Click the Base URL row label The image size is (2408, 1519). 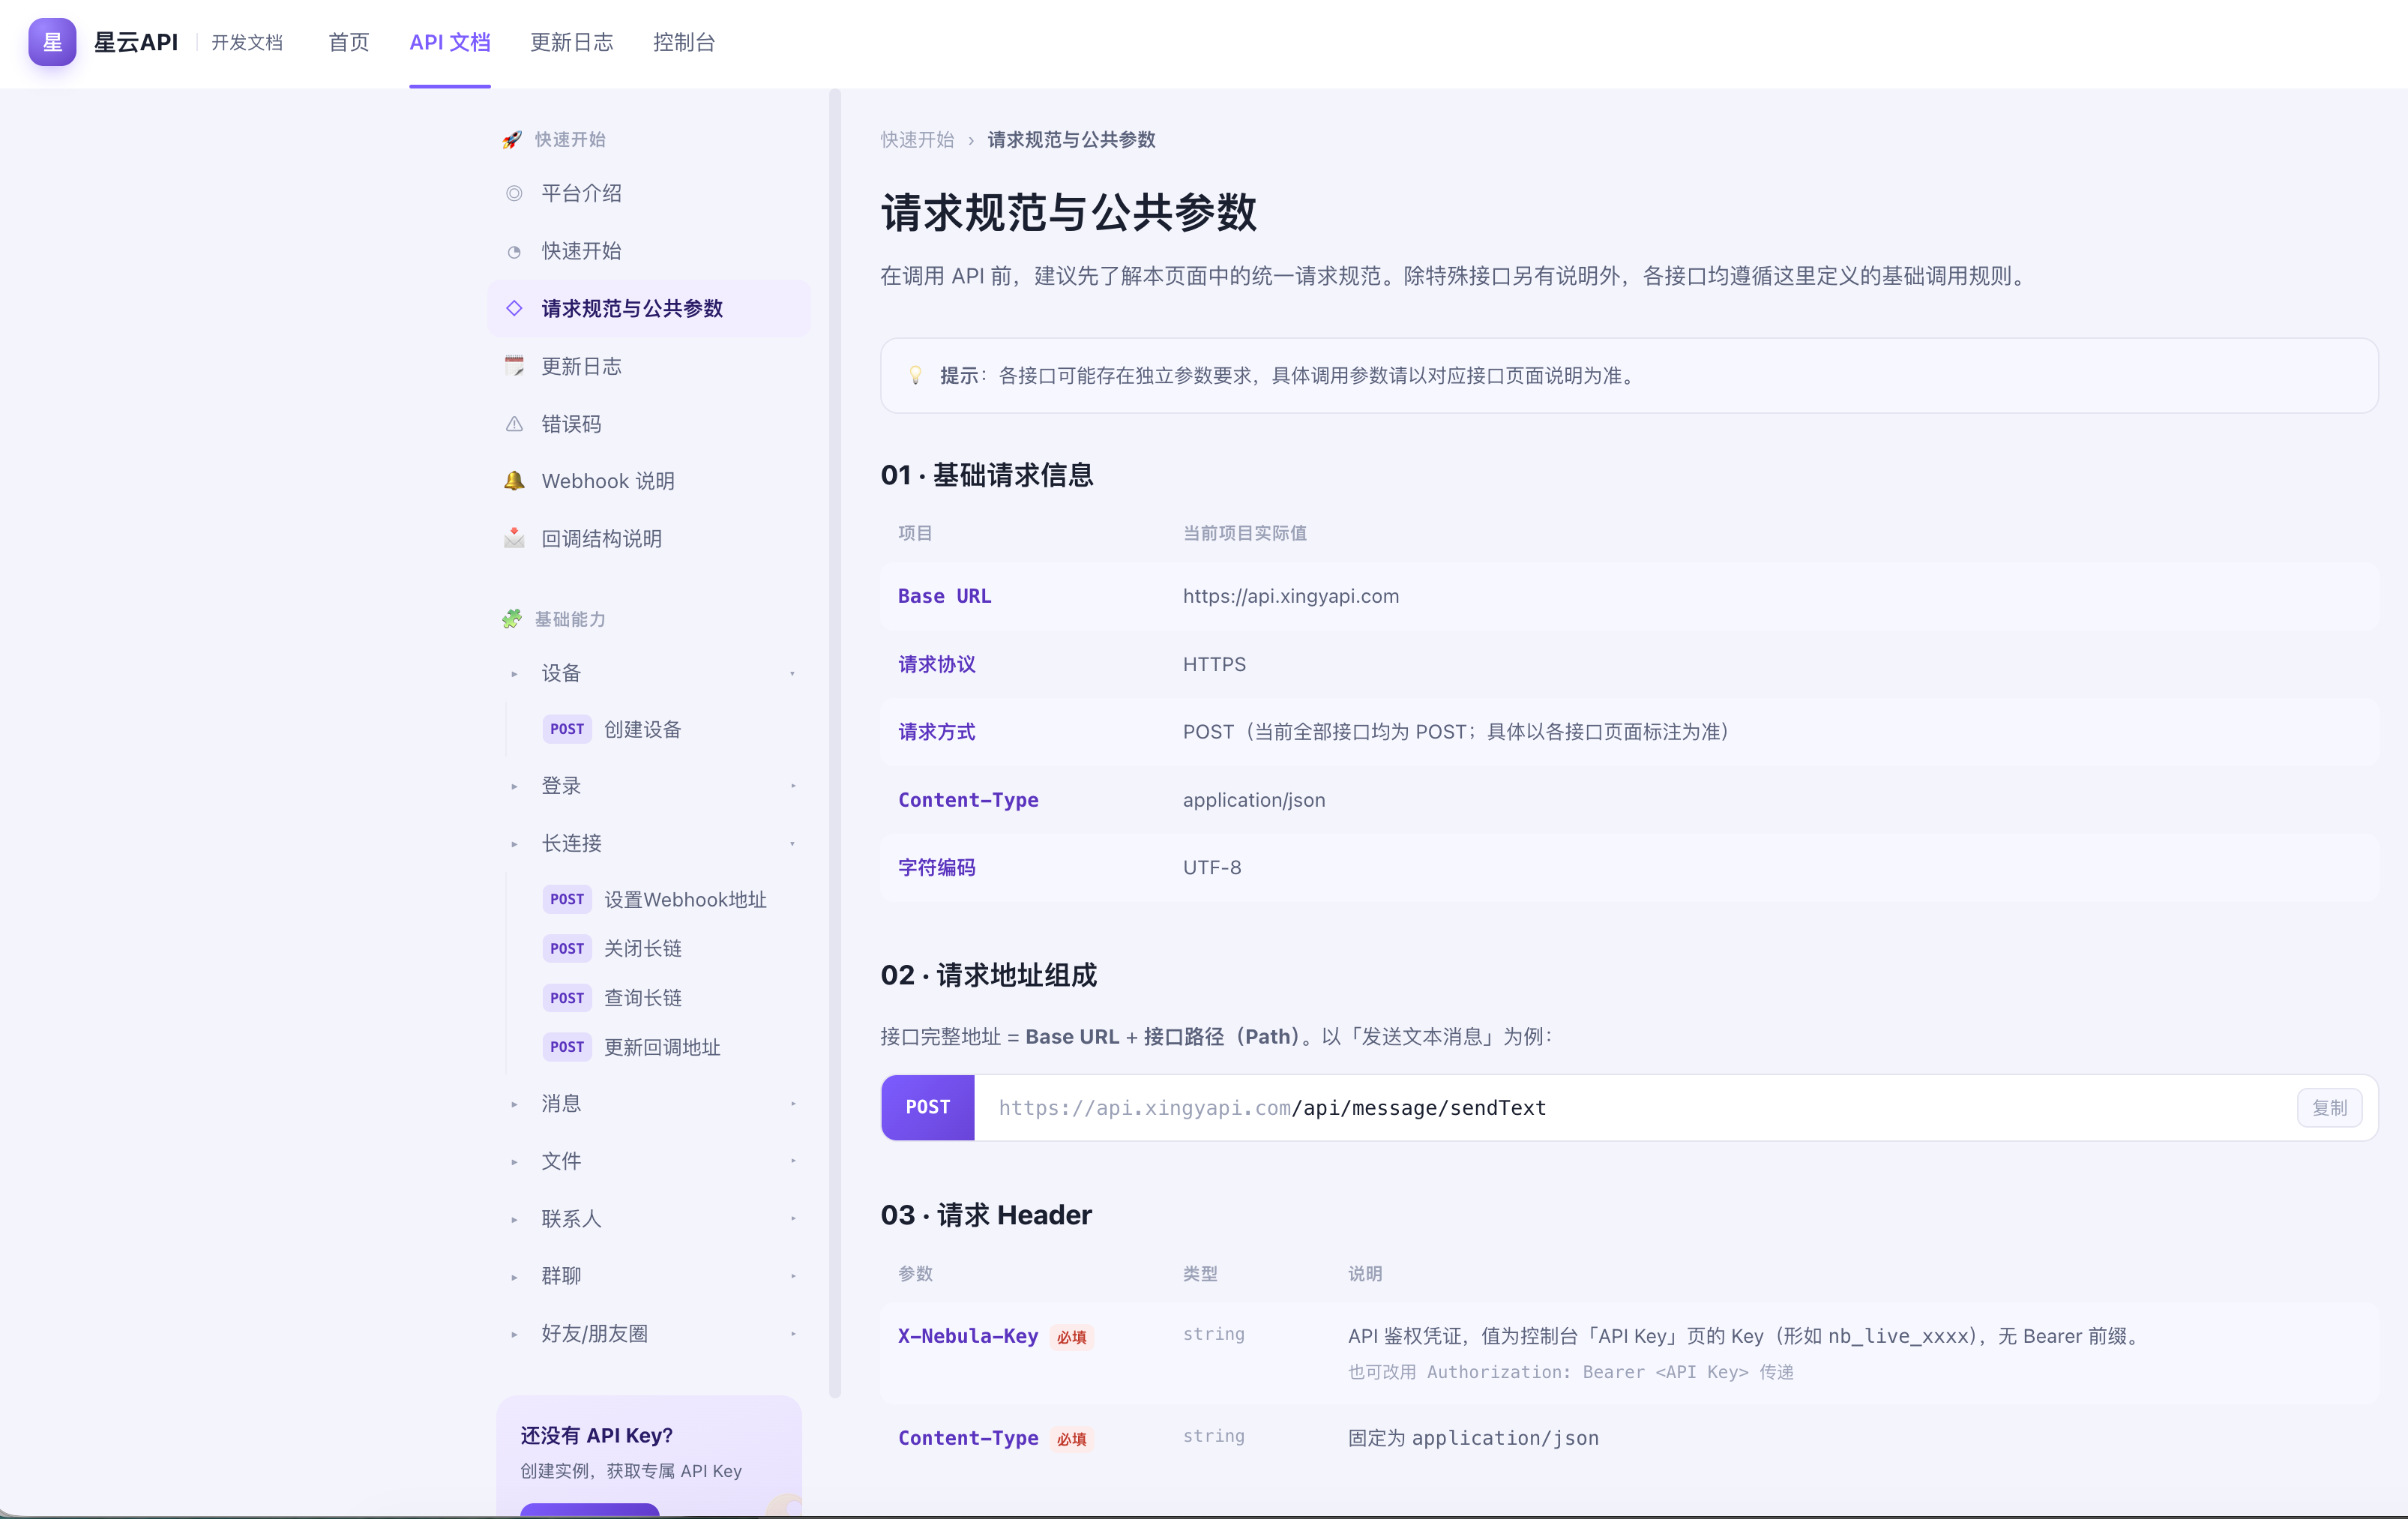click(x=944, y=596)
